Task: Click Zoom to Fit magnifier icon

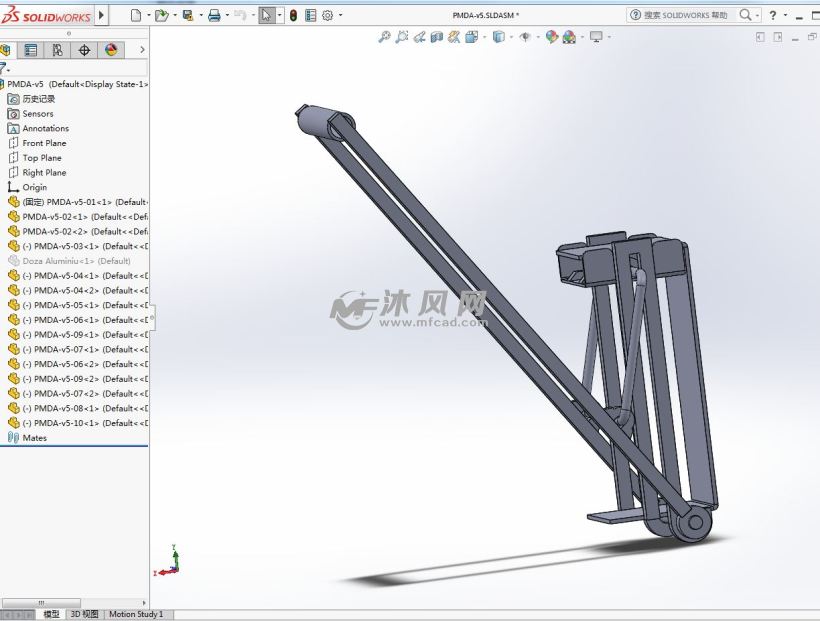Action: (x=384, y=37)
